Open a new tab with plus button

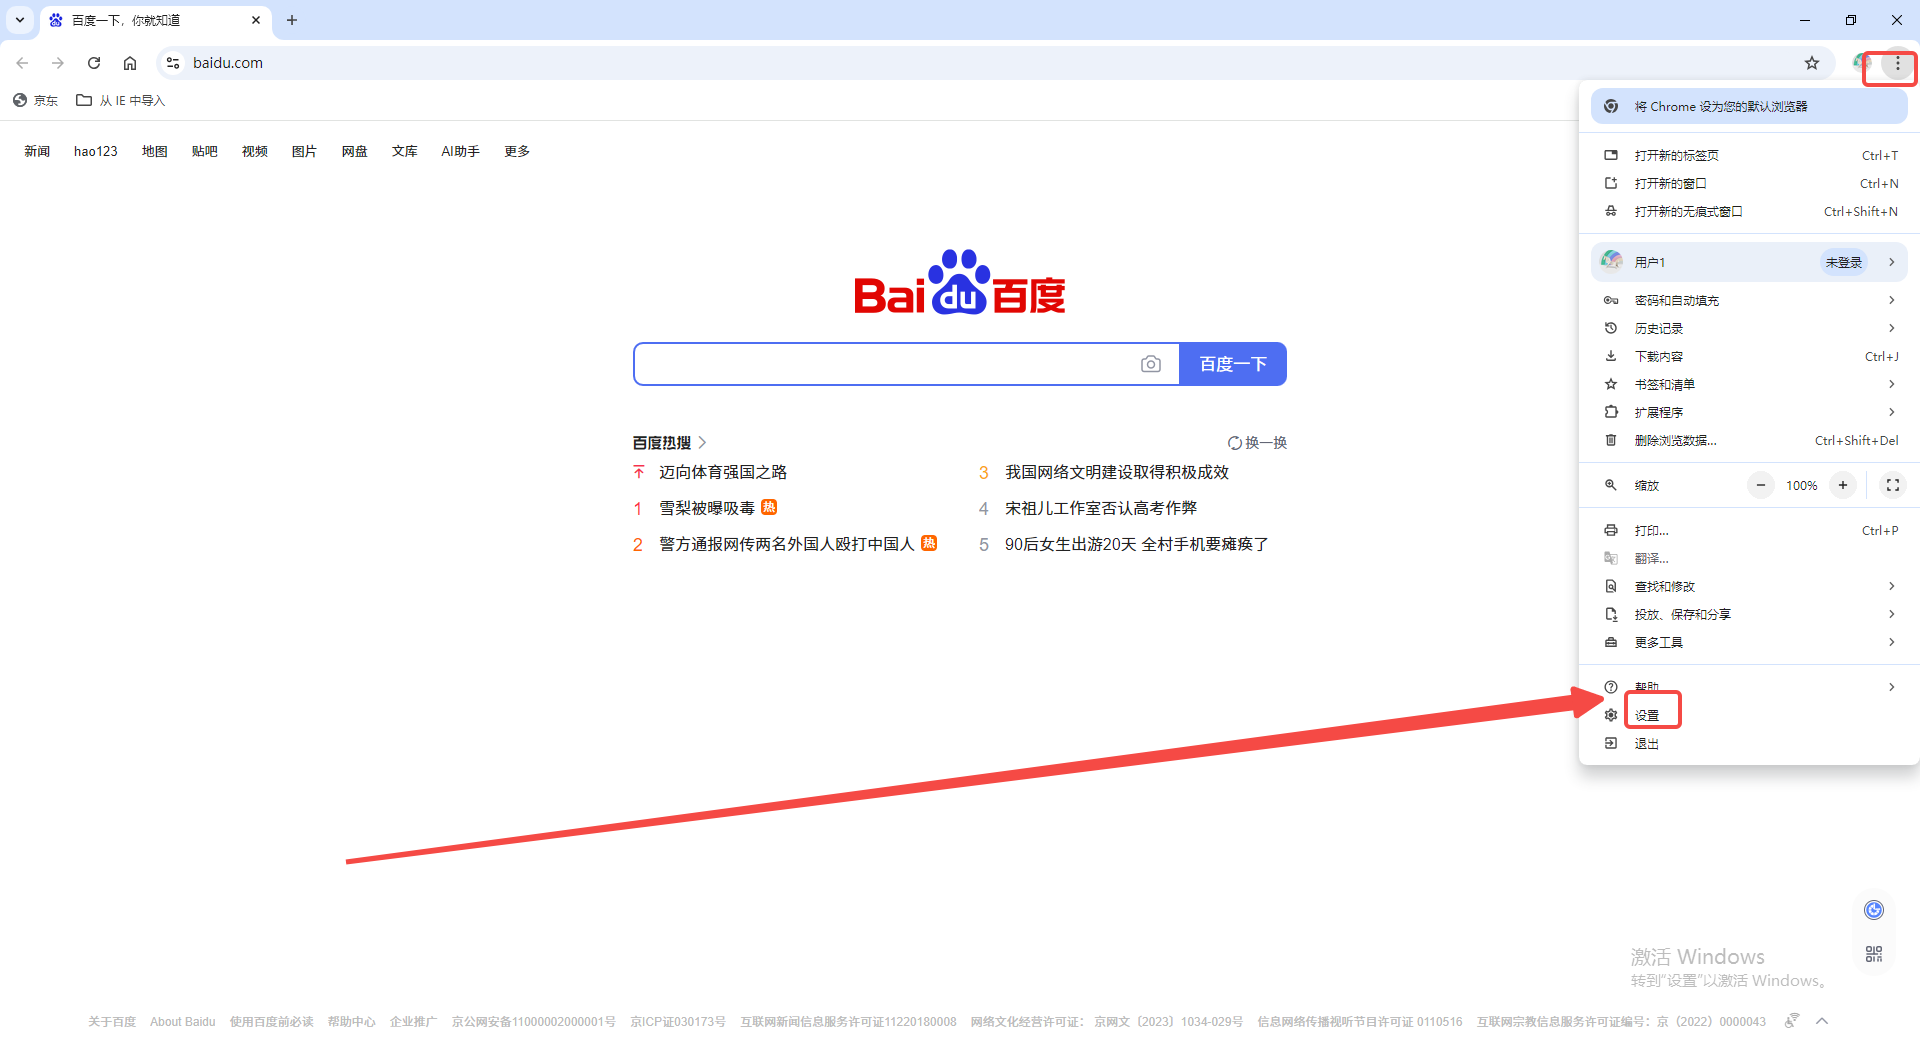(x=292, y=20)
